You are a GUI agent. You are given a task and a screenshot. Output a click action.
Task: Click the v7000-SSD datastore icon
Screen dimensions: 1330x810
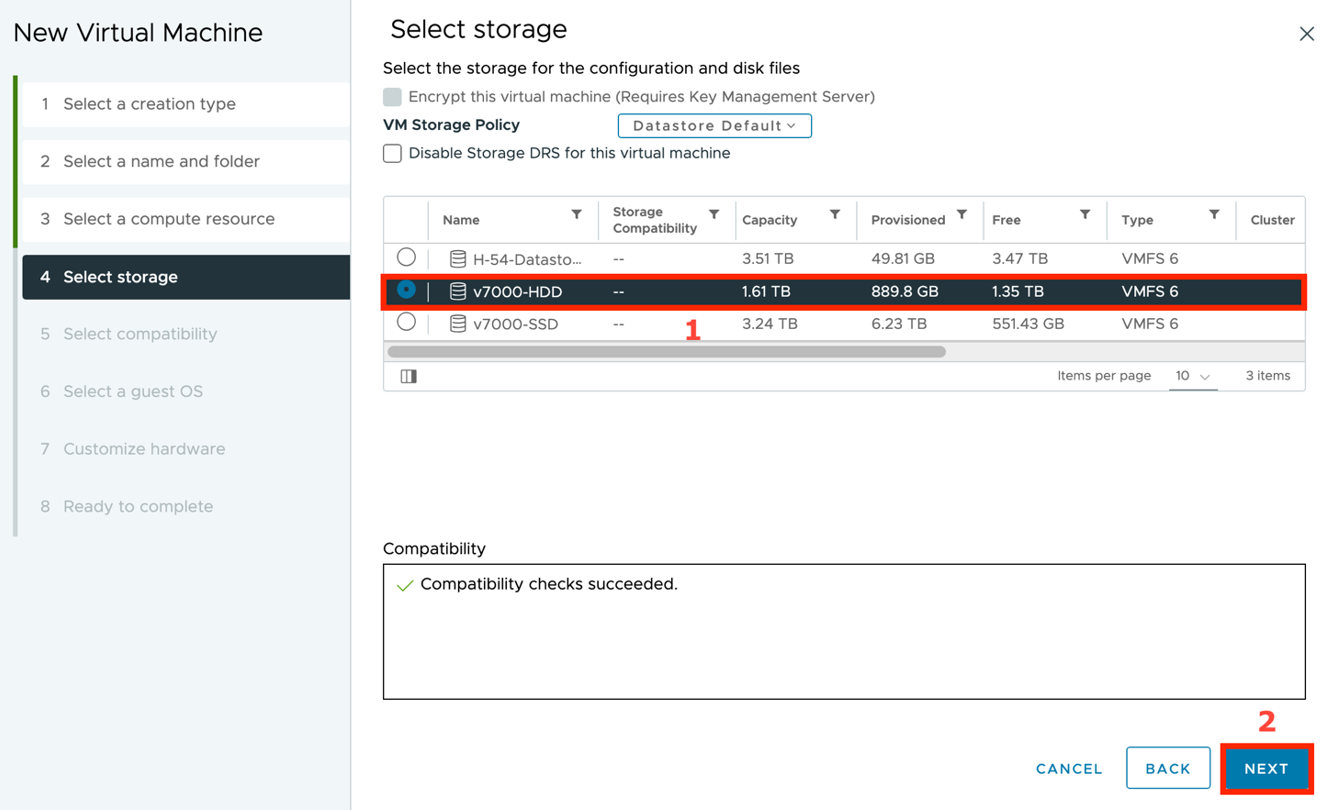[458, 324]
